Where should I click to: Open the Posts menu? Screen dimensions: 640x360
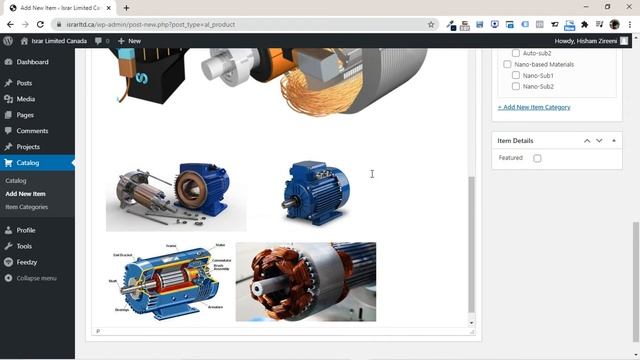pyautogui.click(x=24, y=83)
